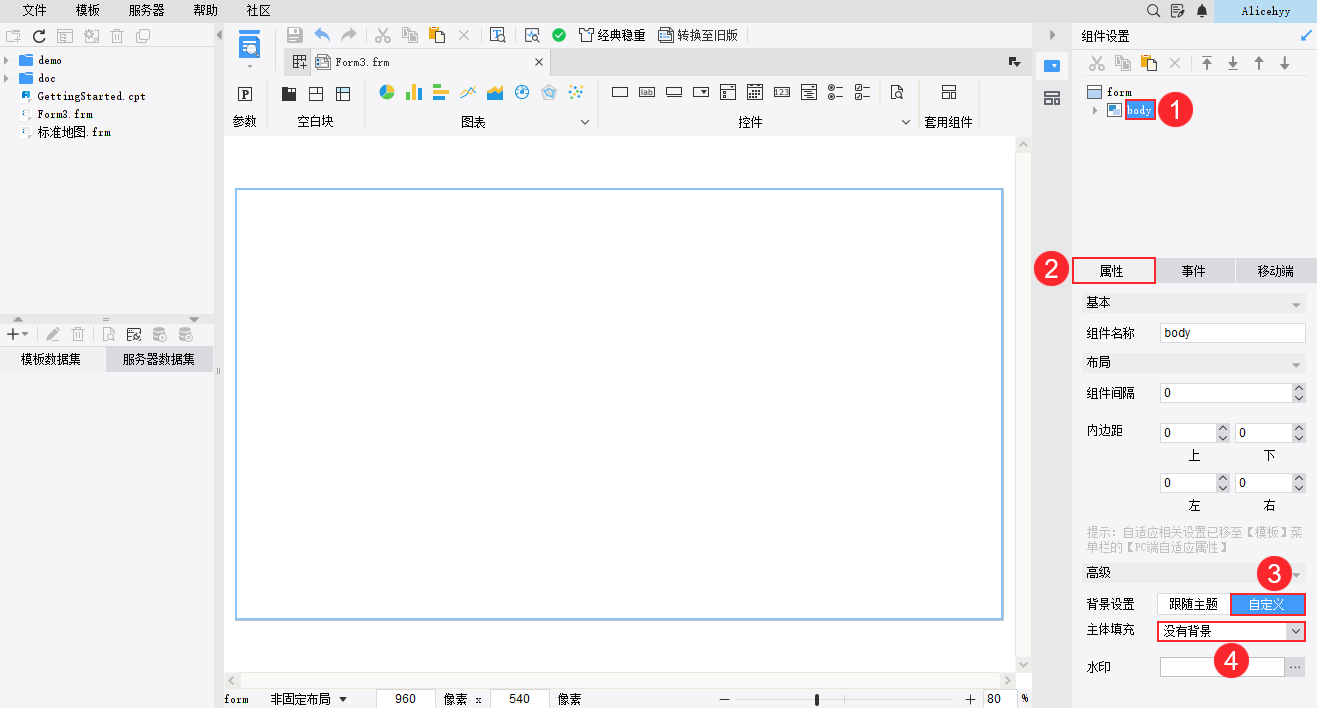Open the 服务器 menu
The height and width of the screenshot is (708, 1317).
(146, 11)
